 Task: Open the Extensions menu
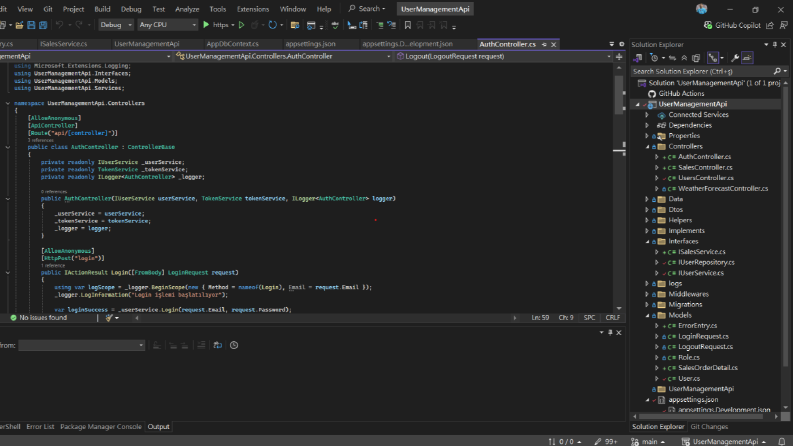(x=253, y=9)
